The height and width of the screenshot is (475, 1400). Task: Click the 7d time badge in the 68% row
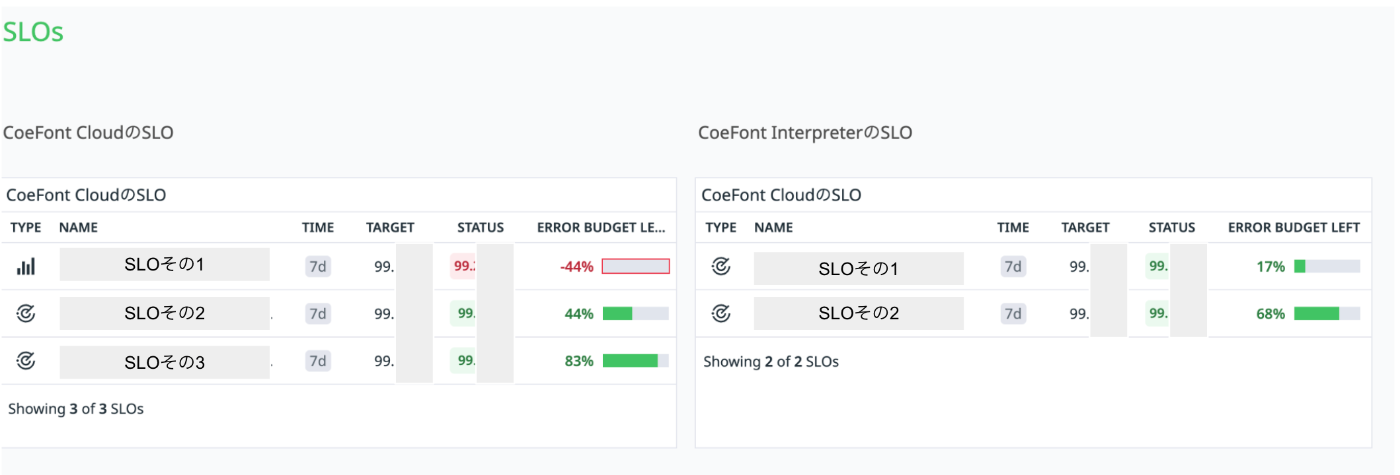coord(1013,313)
